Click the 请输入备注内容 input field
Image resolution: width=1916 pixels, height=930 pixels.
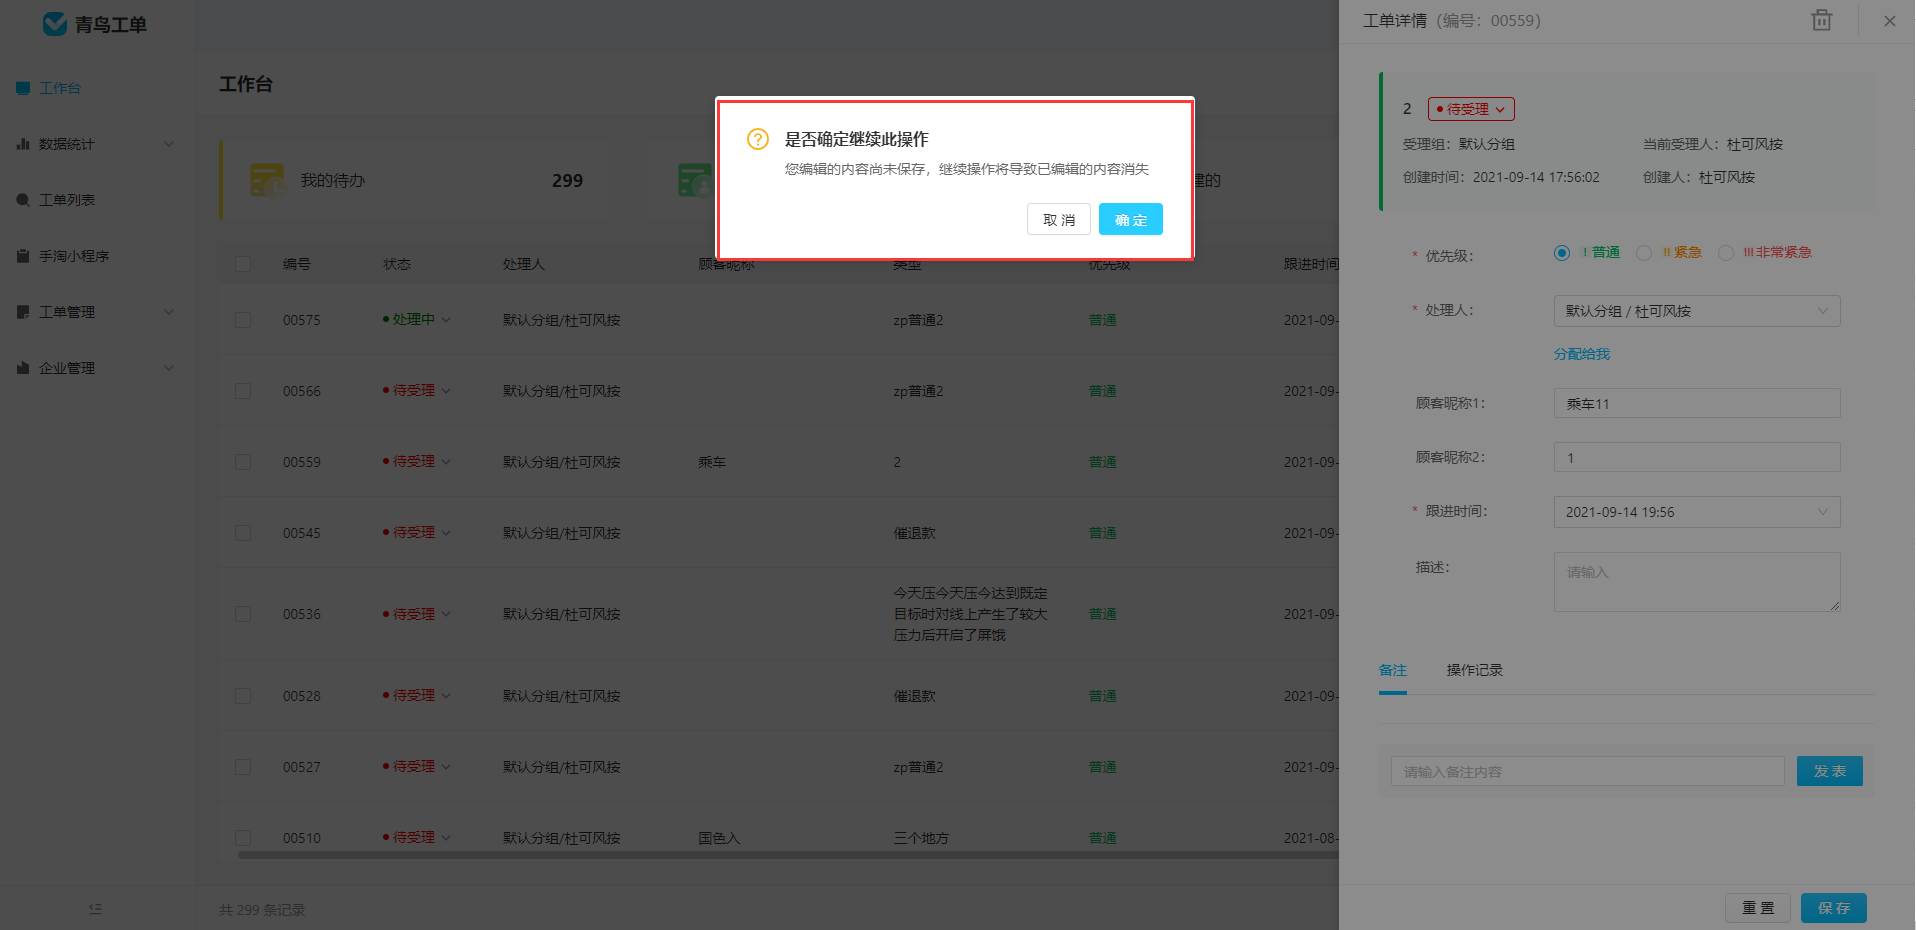coord(1588,771)
